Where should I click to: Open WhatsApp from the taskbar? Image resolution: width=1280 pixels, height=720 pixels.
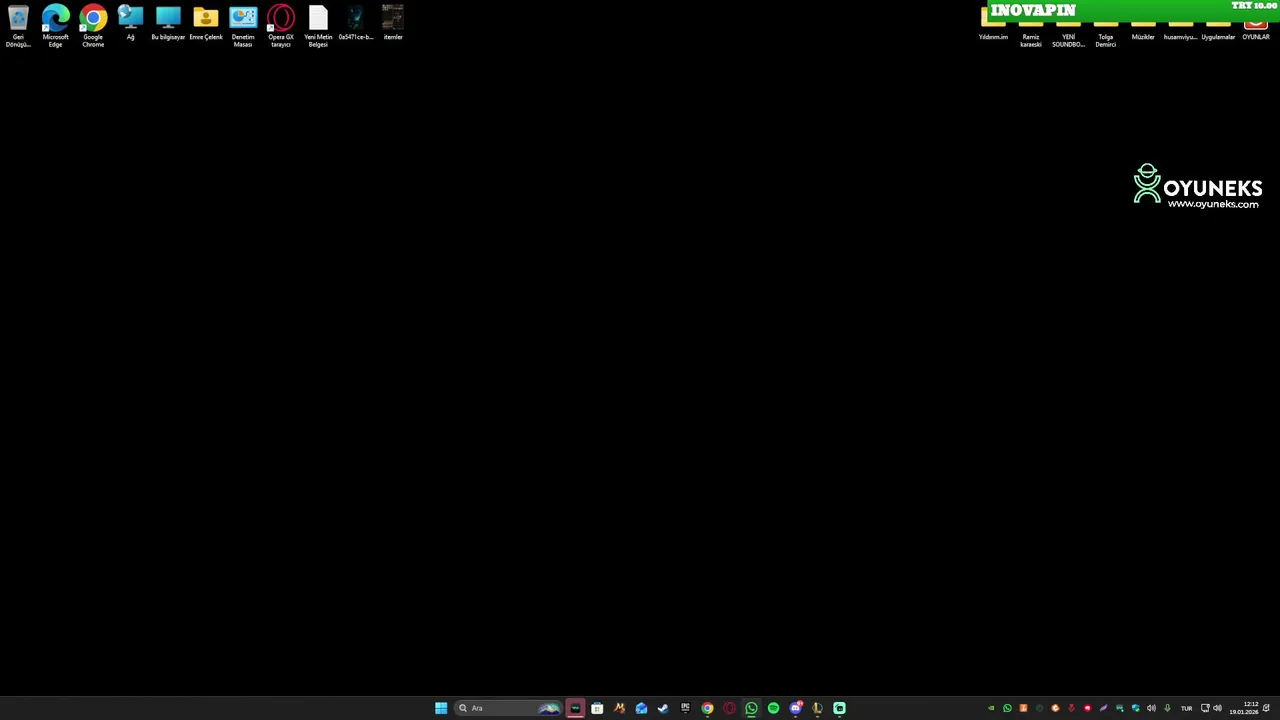[x=751, y=708]
